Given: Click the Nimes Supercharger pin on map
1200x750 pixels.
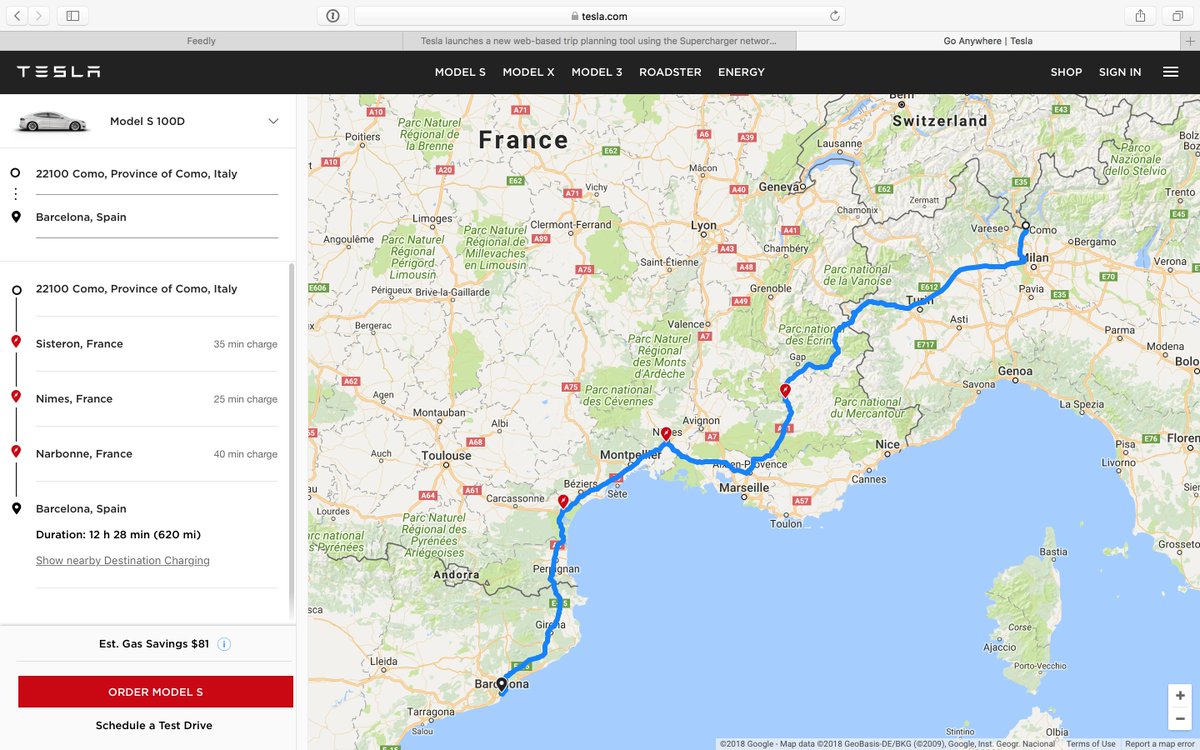Looking at the screenshot, I should [666, 435].
